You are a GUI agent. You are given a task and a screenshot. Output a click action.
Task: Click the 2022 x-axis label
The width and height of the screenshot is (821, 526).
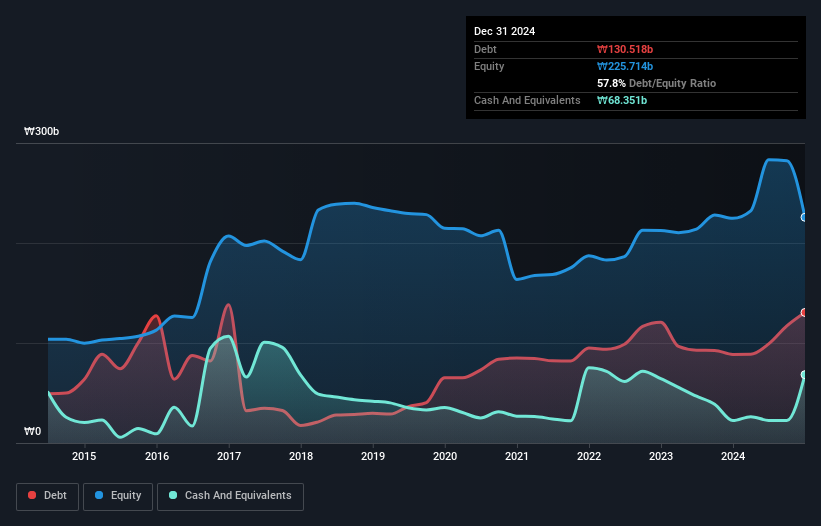click(x=589, y=456)
